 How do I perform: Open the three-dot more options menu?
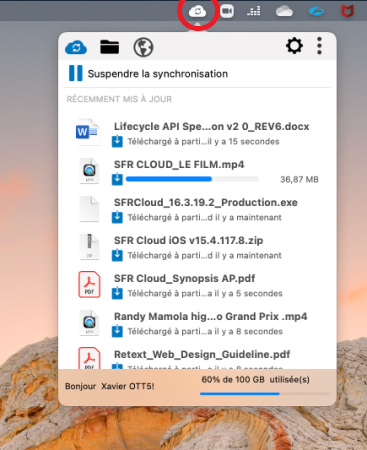click(x=319, y=46)
